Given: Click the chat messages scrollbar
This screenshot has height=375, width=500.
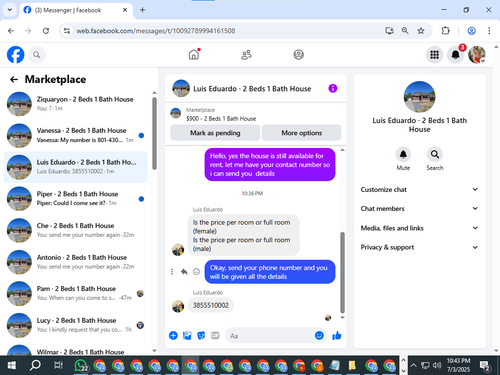Looking at the screenshot, I should (x=342, y=273).
